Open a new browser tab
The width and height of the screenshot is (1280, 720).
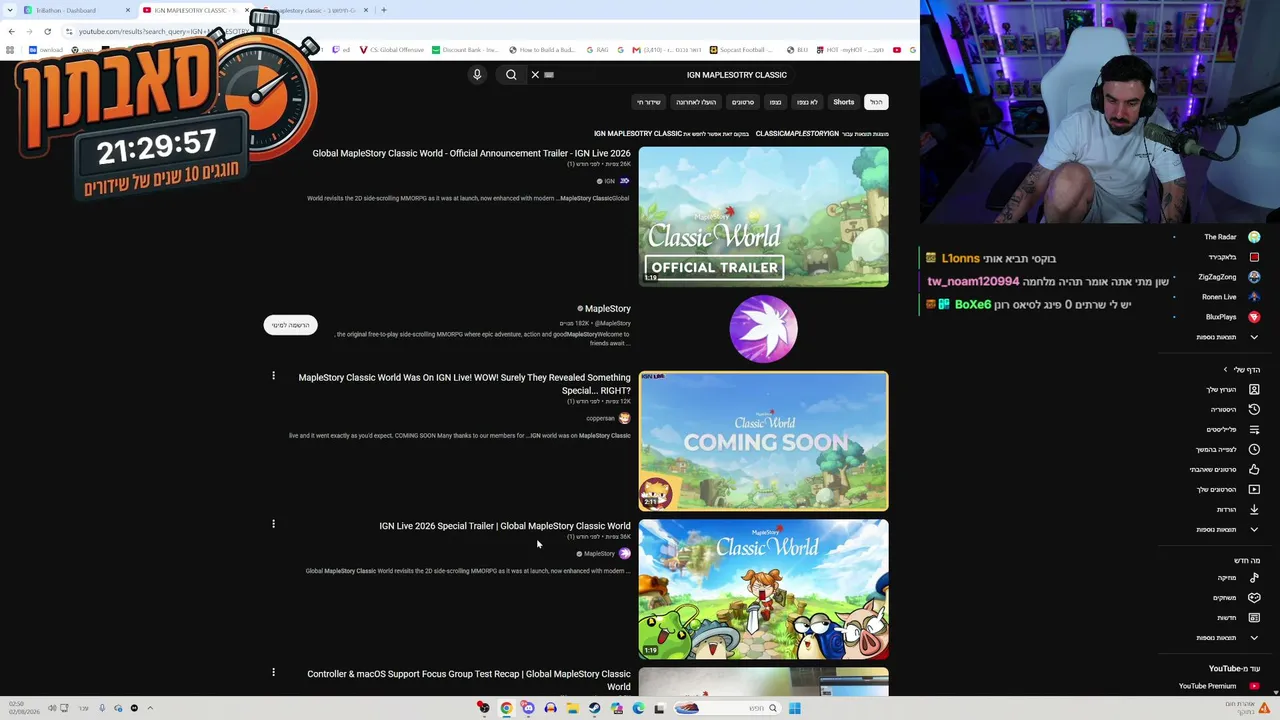click(x=384, y=10)
